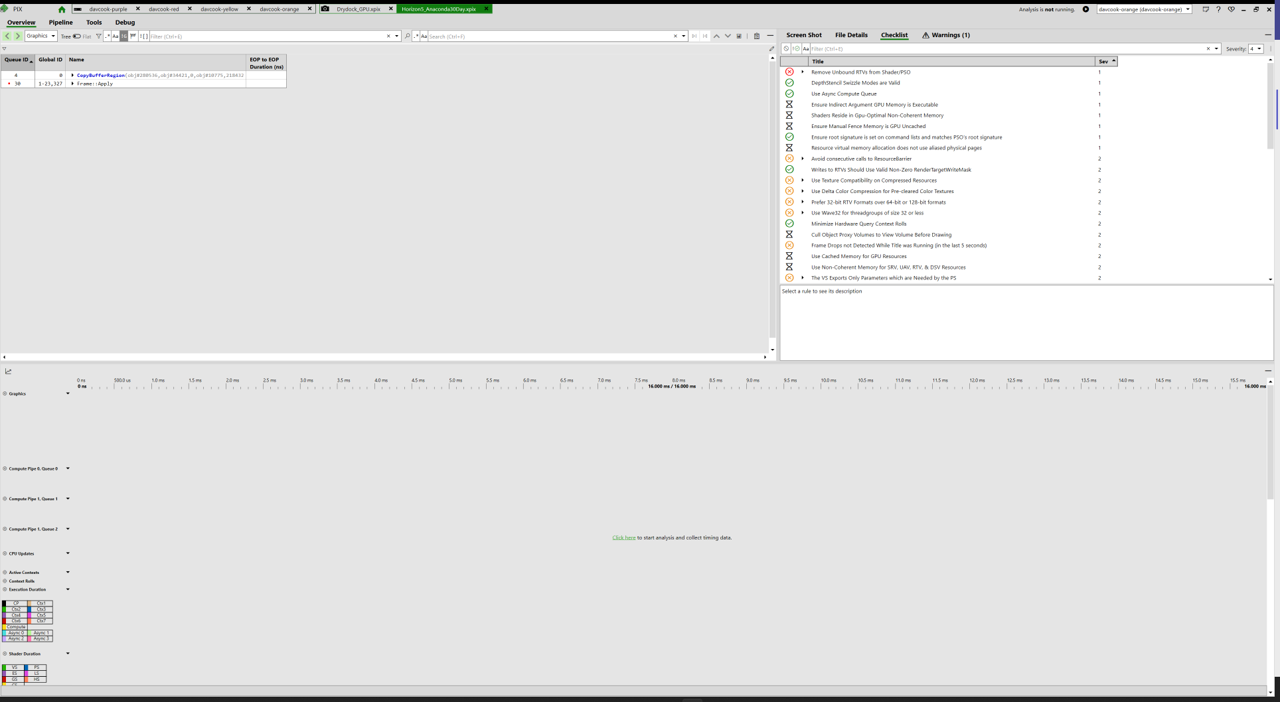Open the davcook-orange connection dropdown

(x=1145, y=9)
